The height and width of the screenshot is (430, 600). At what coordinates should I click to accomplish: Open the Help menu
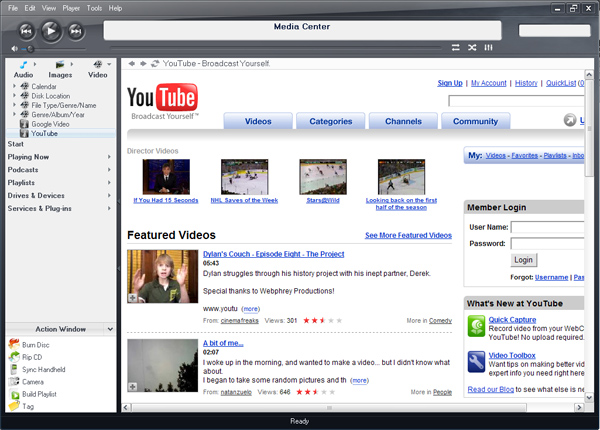[115, 8]
